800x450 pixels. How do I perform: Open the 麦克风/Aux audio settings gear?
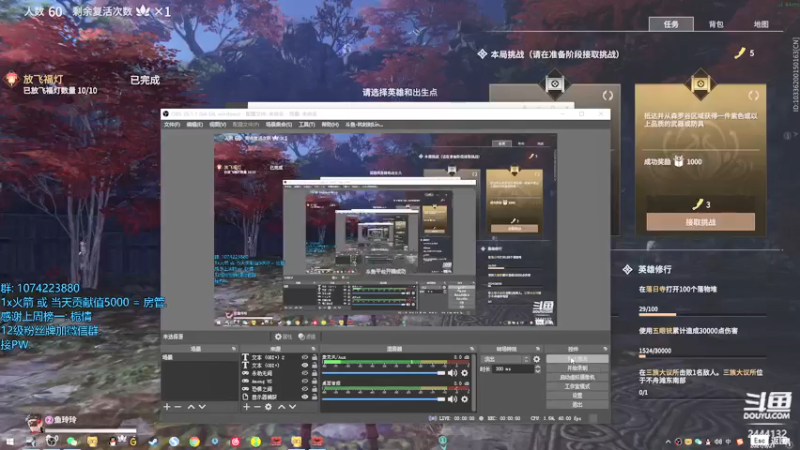point(464,373)
